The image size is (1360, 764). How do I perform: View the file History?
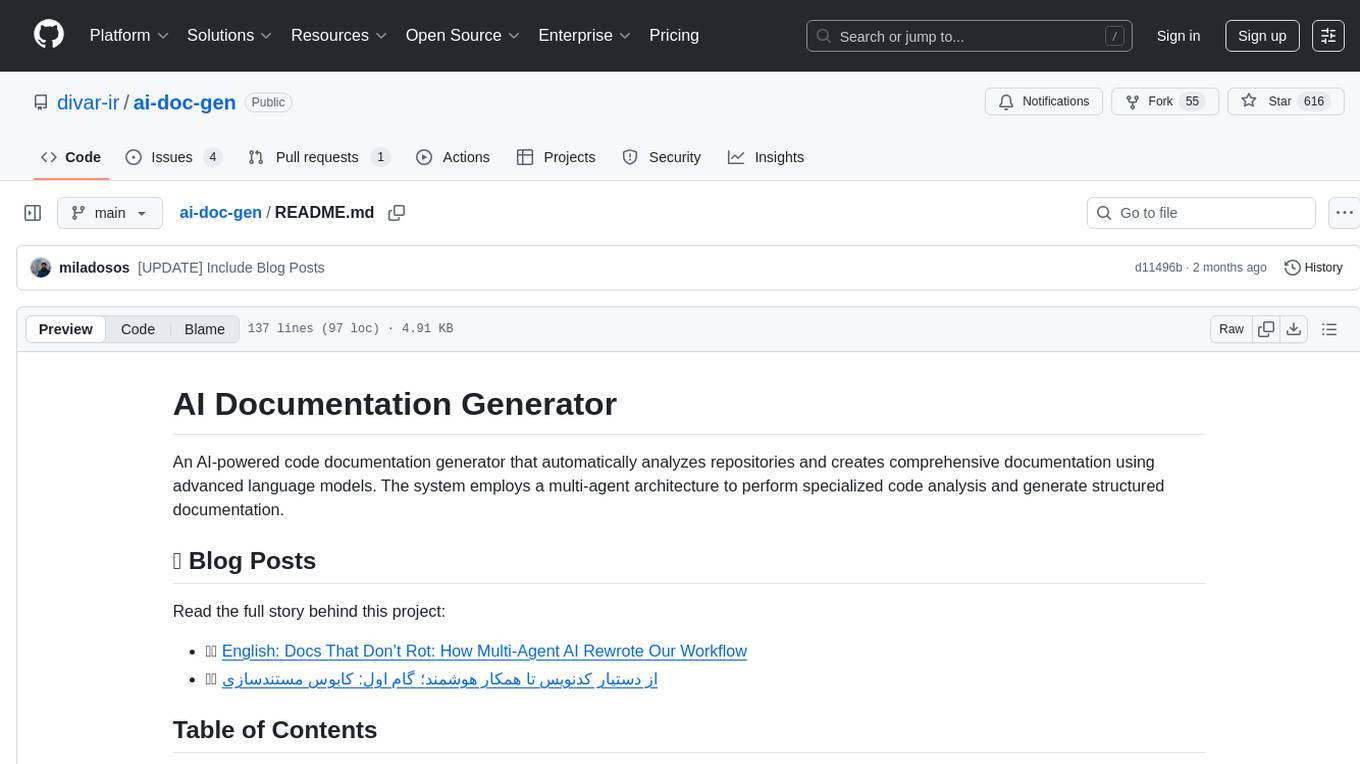pos(1313,268)
